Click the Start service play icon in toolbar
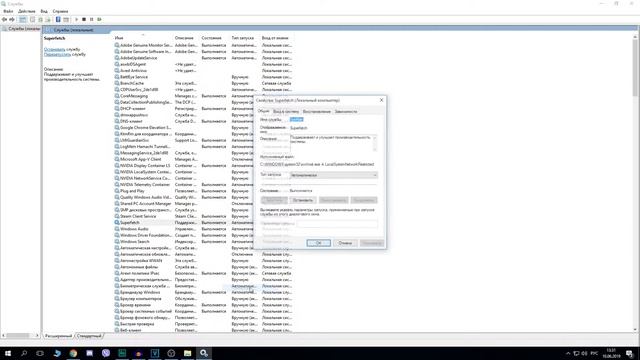The image size is (640, 360). 76,19
